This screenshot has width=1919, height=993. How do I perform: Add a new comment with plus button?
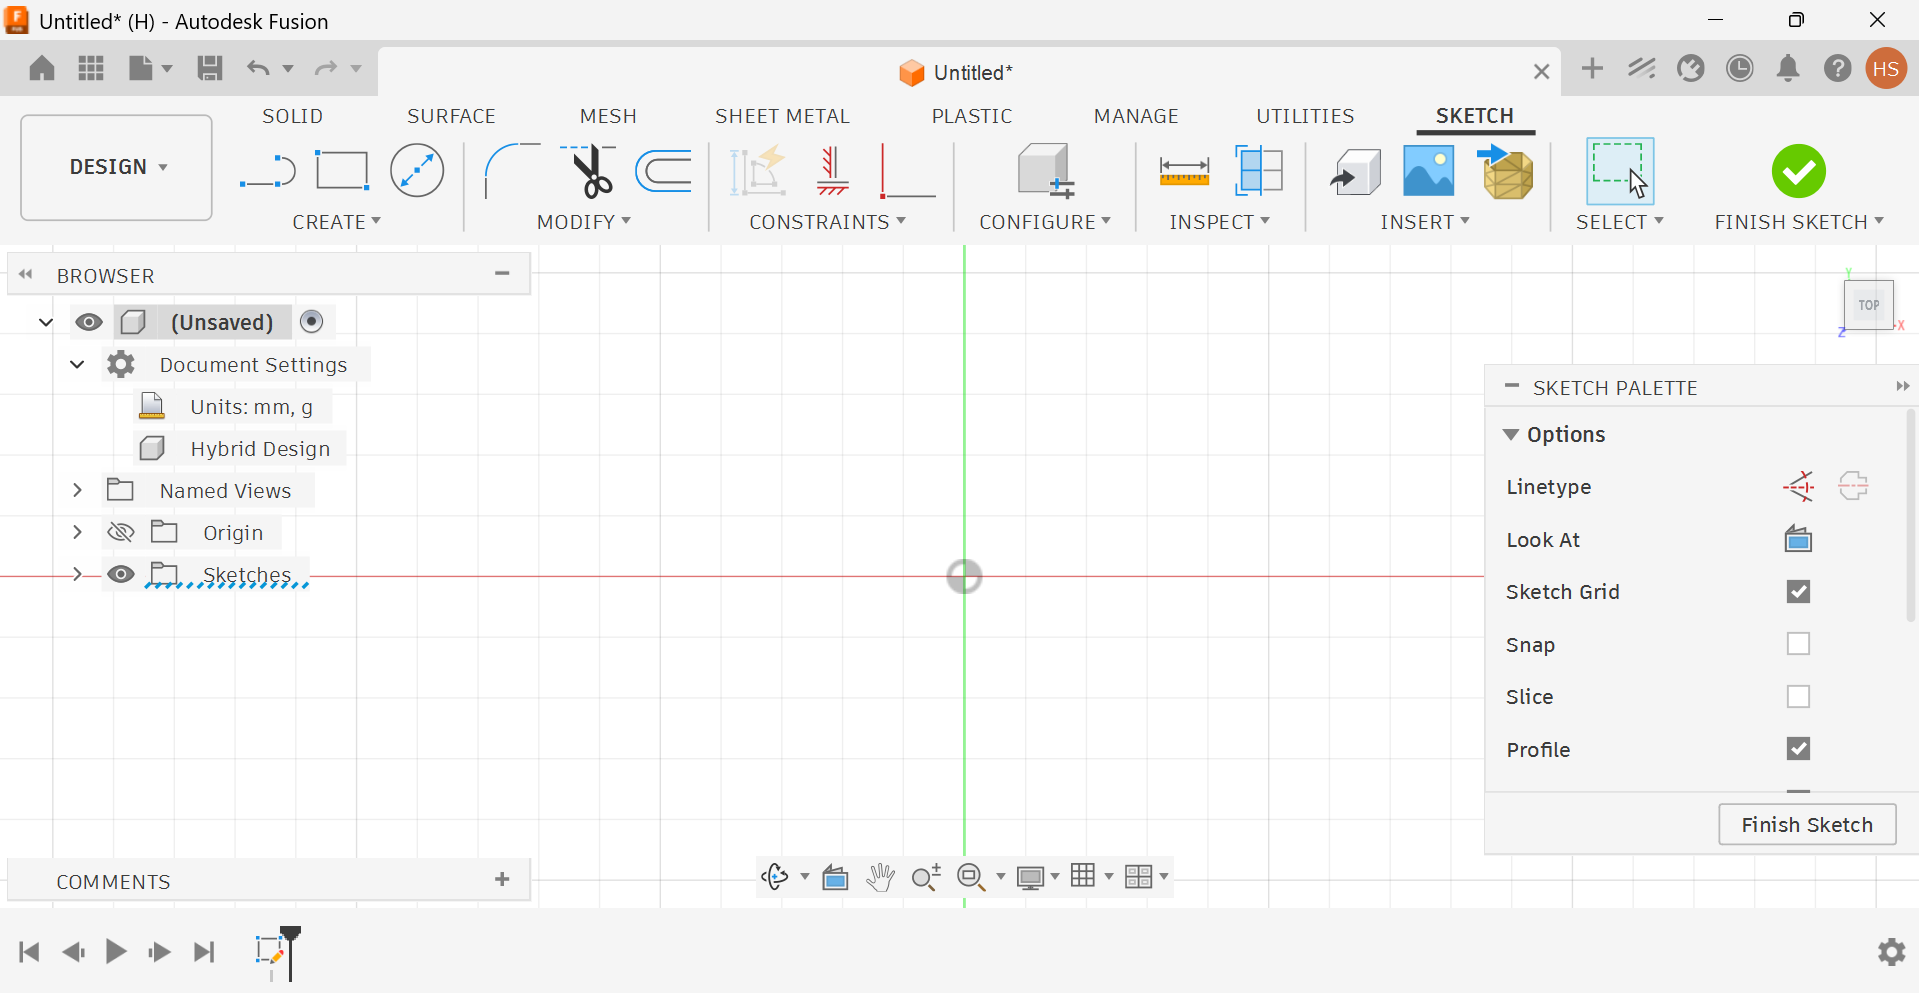click(502, 879)
